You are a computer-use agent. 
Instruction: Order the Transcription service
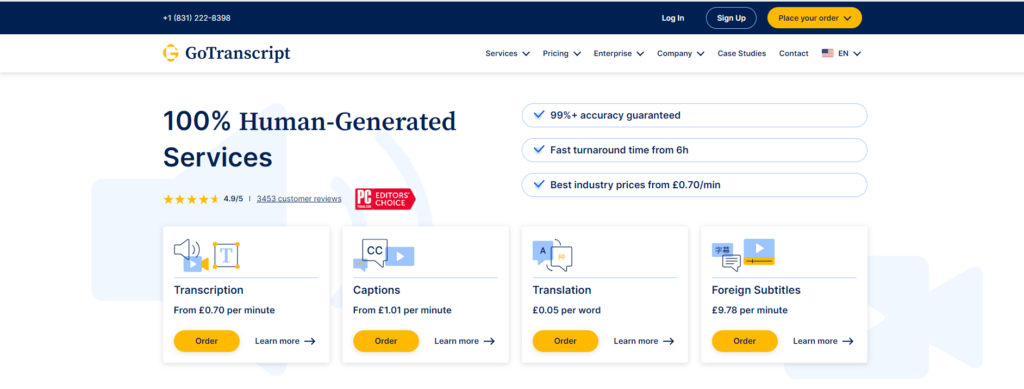206,341
